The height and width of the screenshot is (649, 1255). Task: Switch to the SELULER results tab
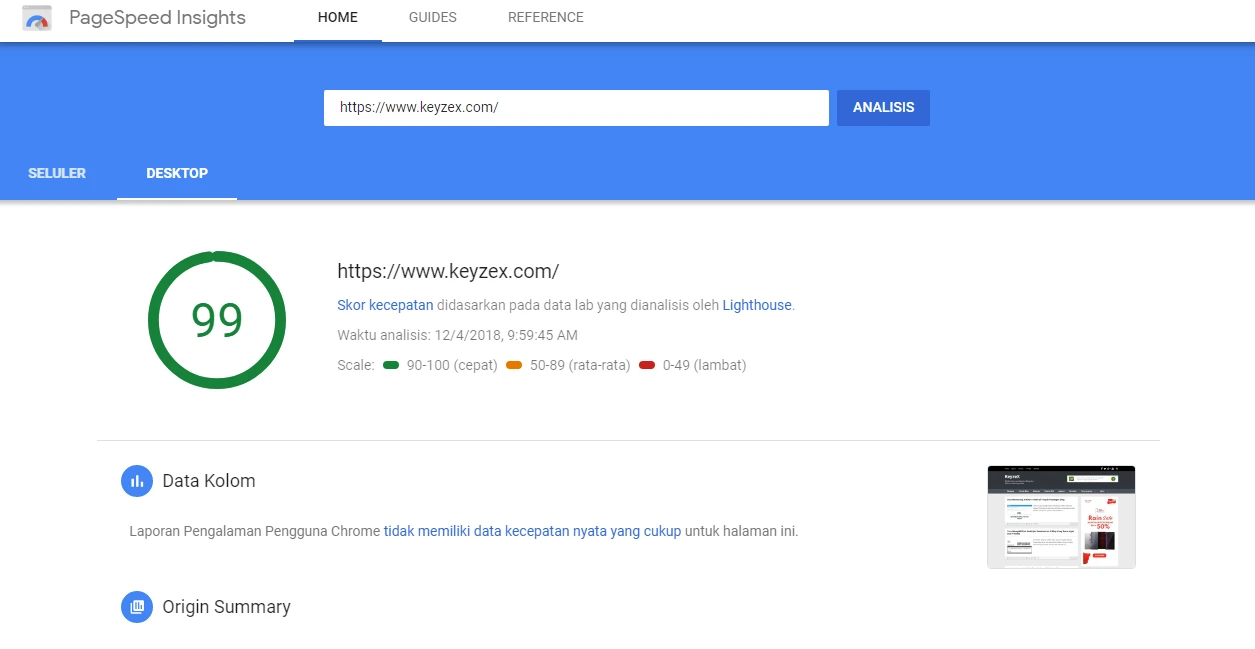point(57,173)
